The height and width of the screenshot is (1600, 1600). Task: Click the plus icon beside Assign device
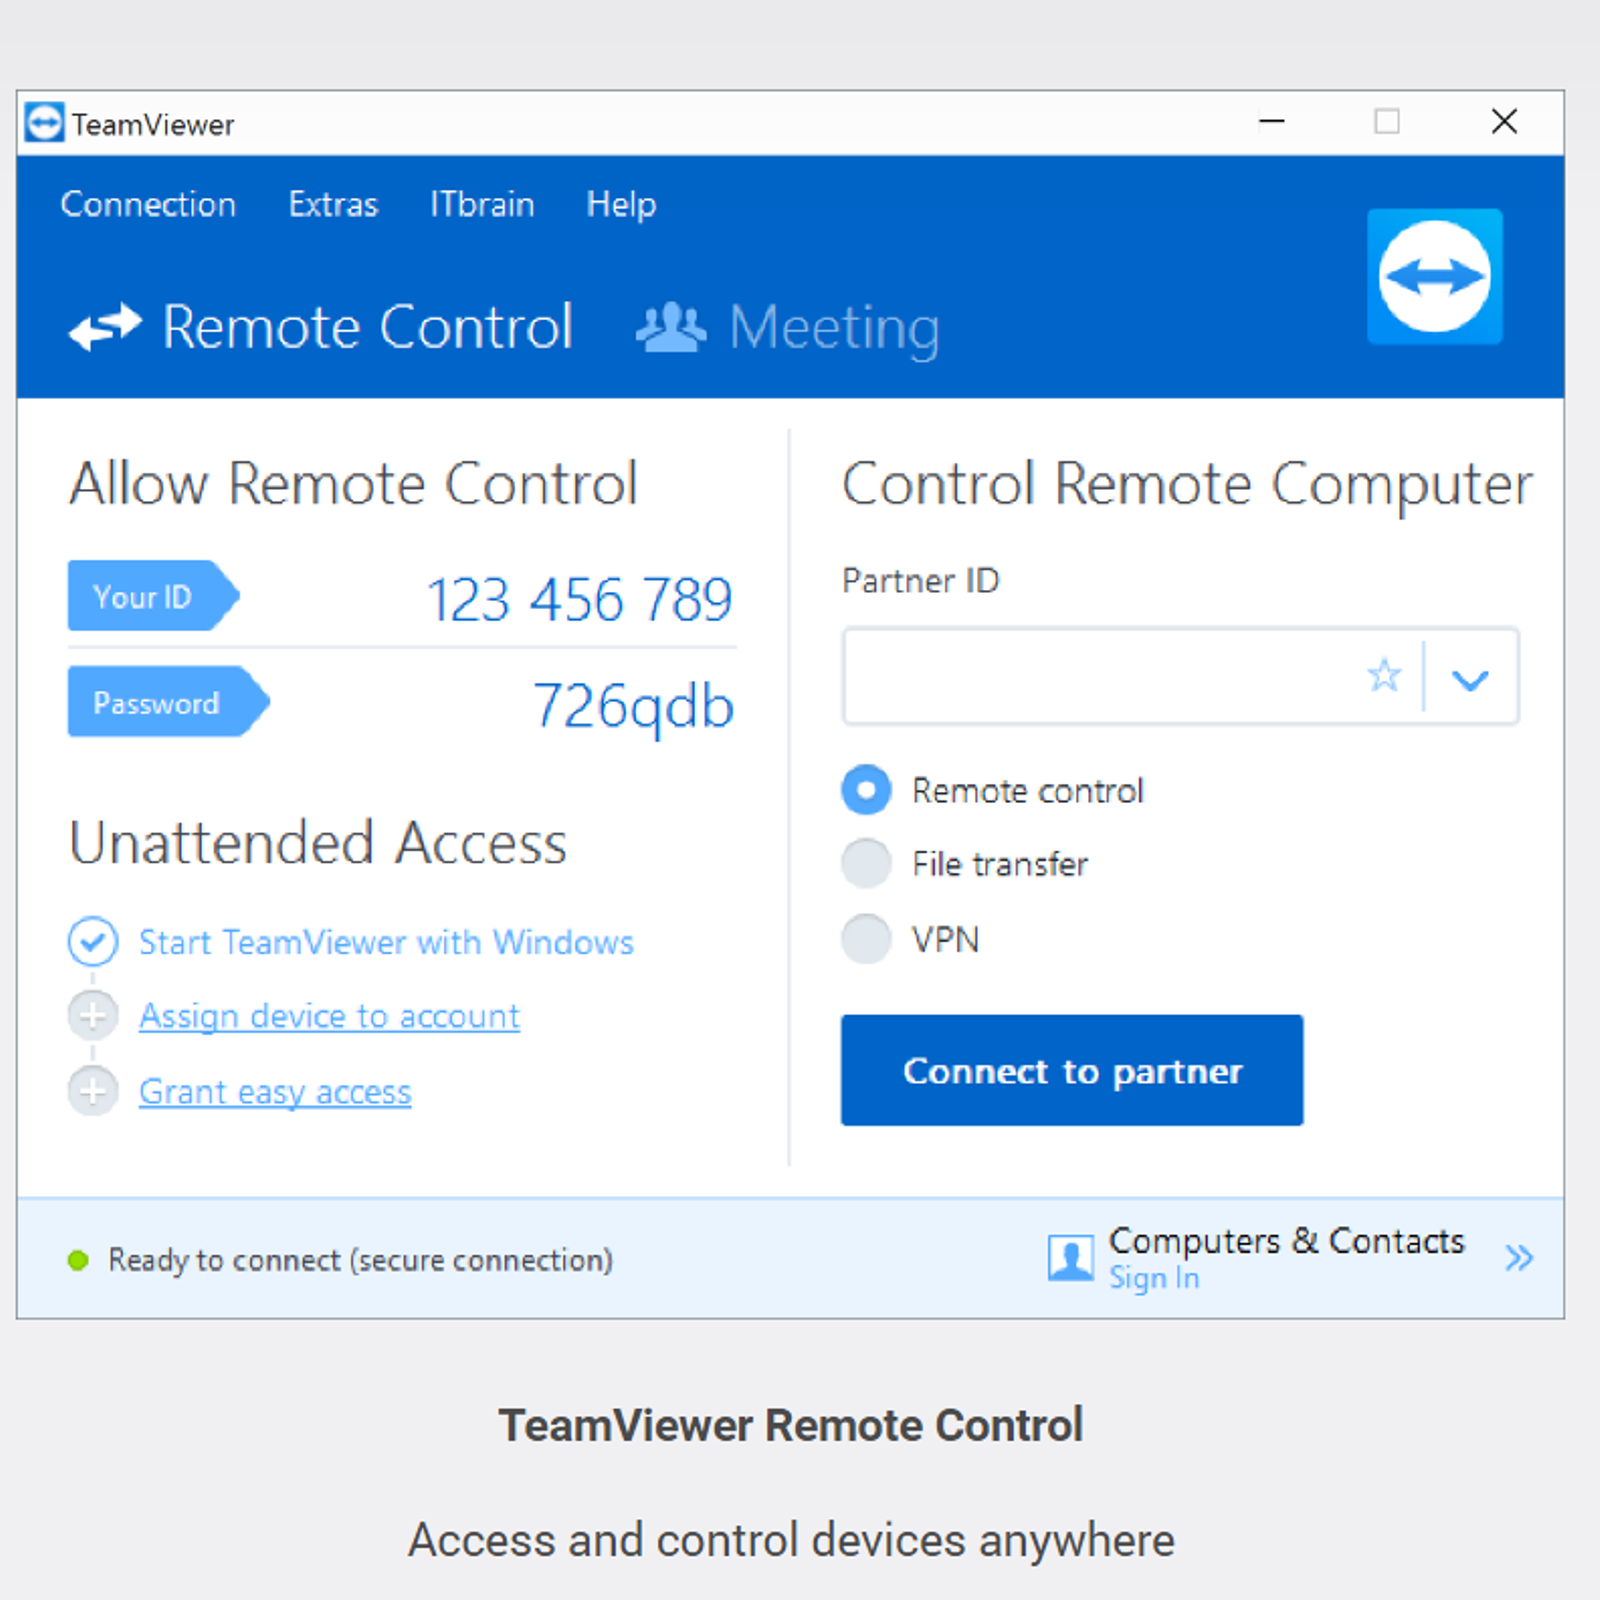coord(93,1016)
